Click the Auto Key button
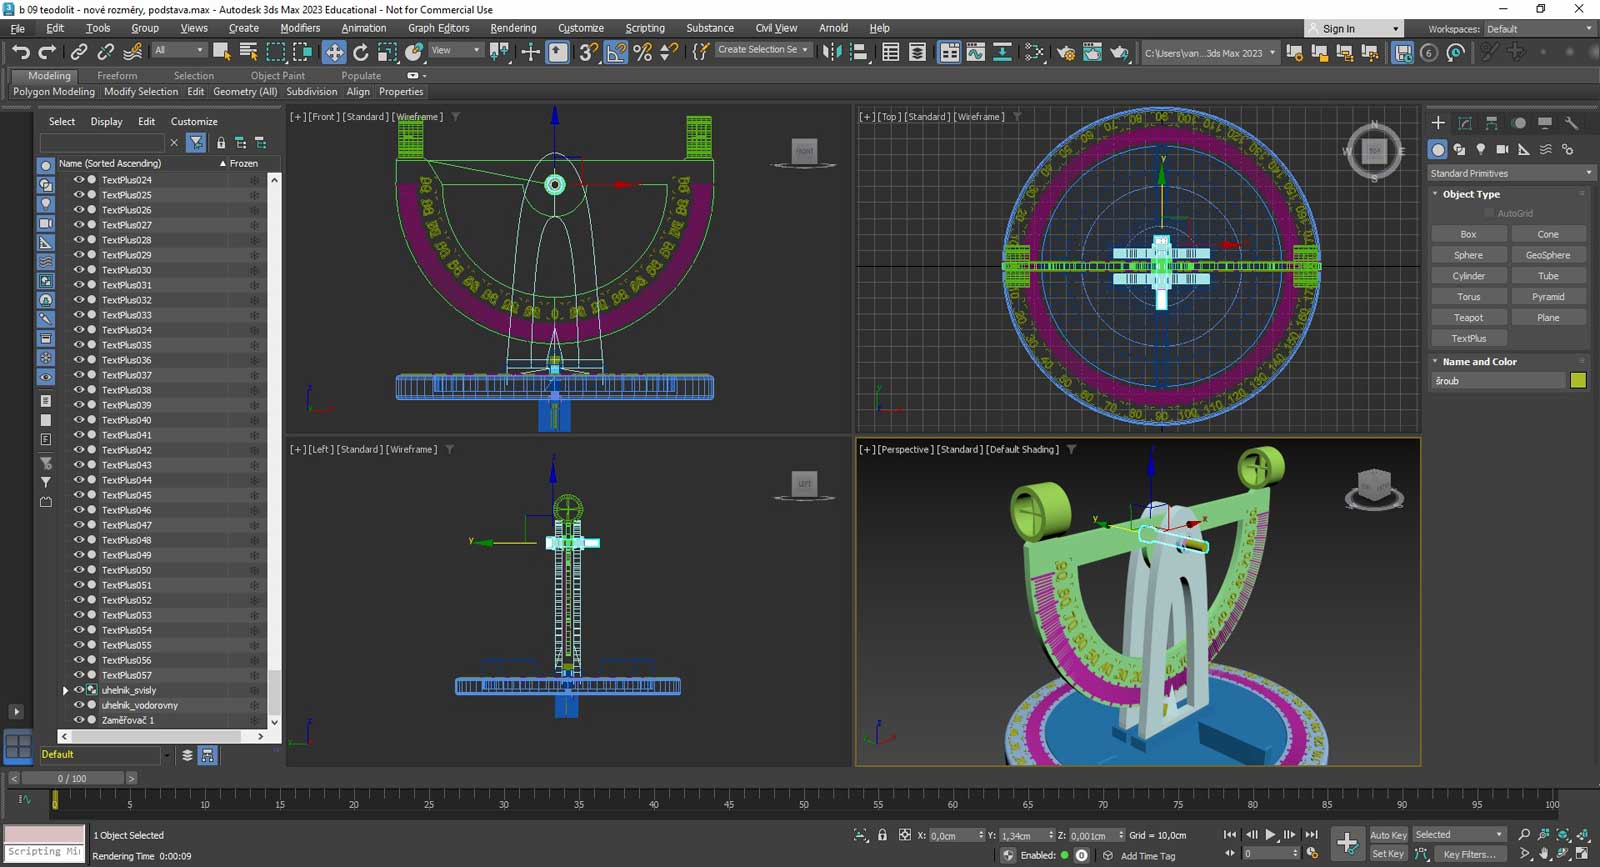The image size is (1600, 867). (x=1387, y=835)
